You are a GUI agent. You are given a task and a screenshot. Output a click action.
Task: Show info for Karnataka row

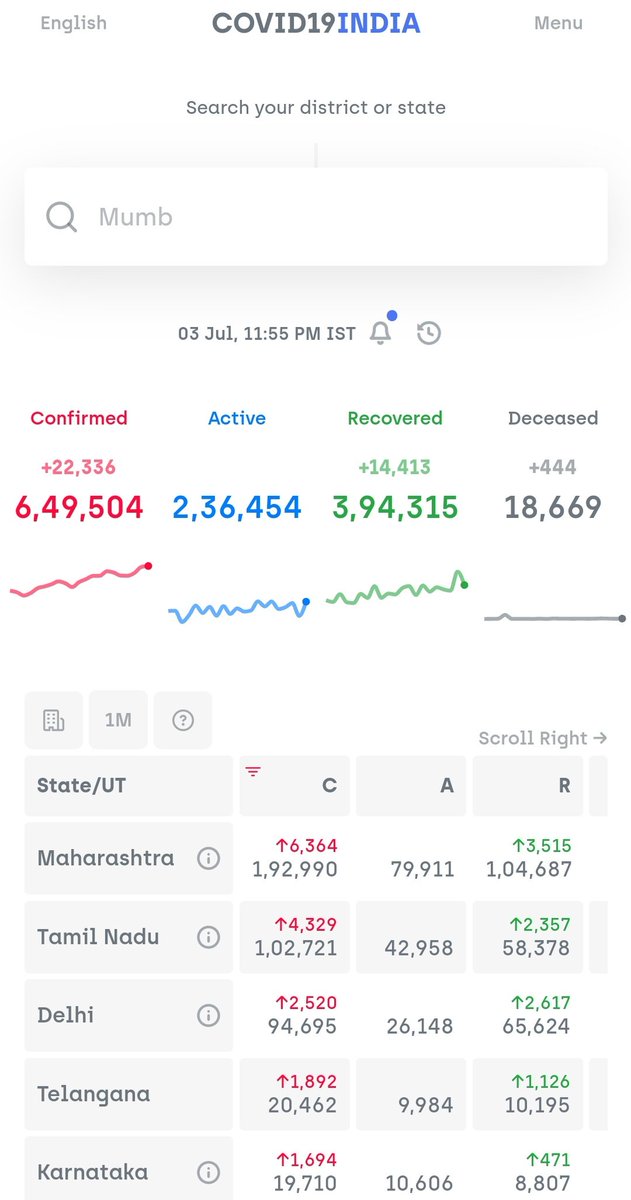pyautogui.click(x=208, y=1172)
